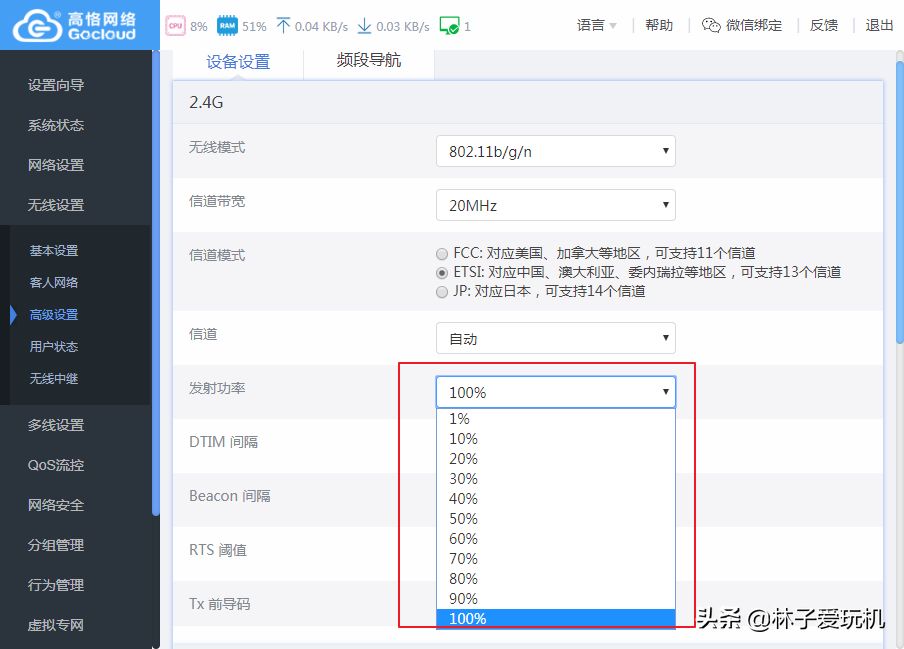Screen dimensions: 904x649
Task: Choose 10% transmit power option
Action: (x=556, y=439)
